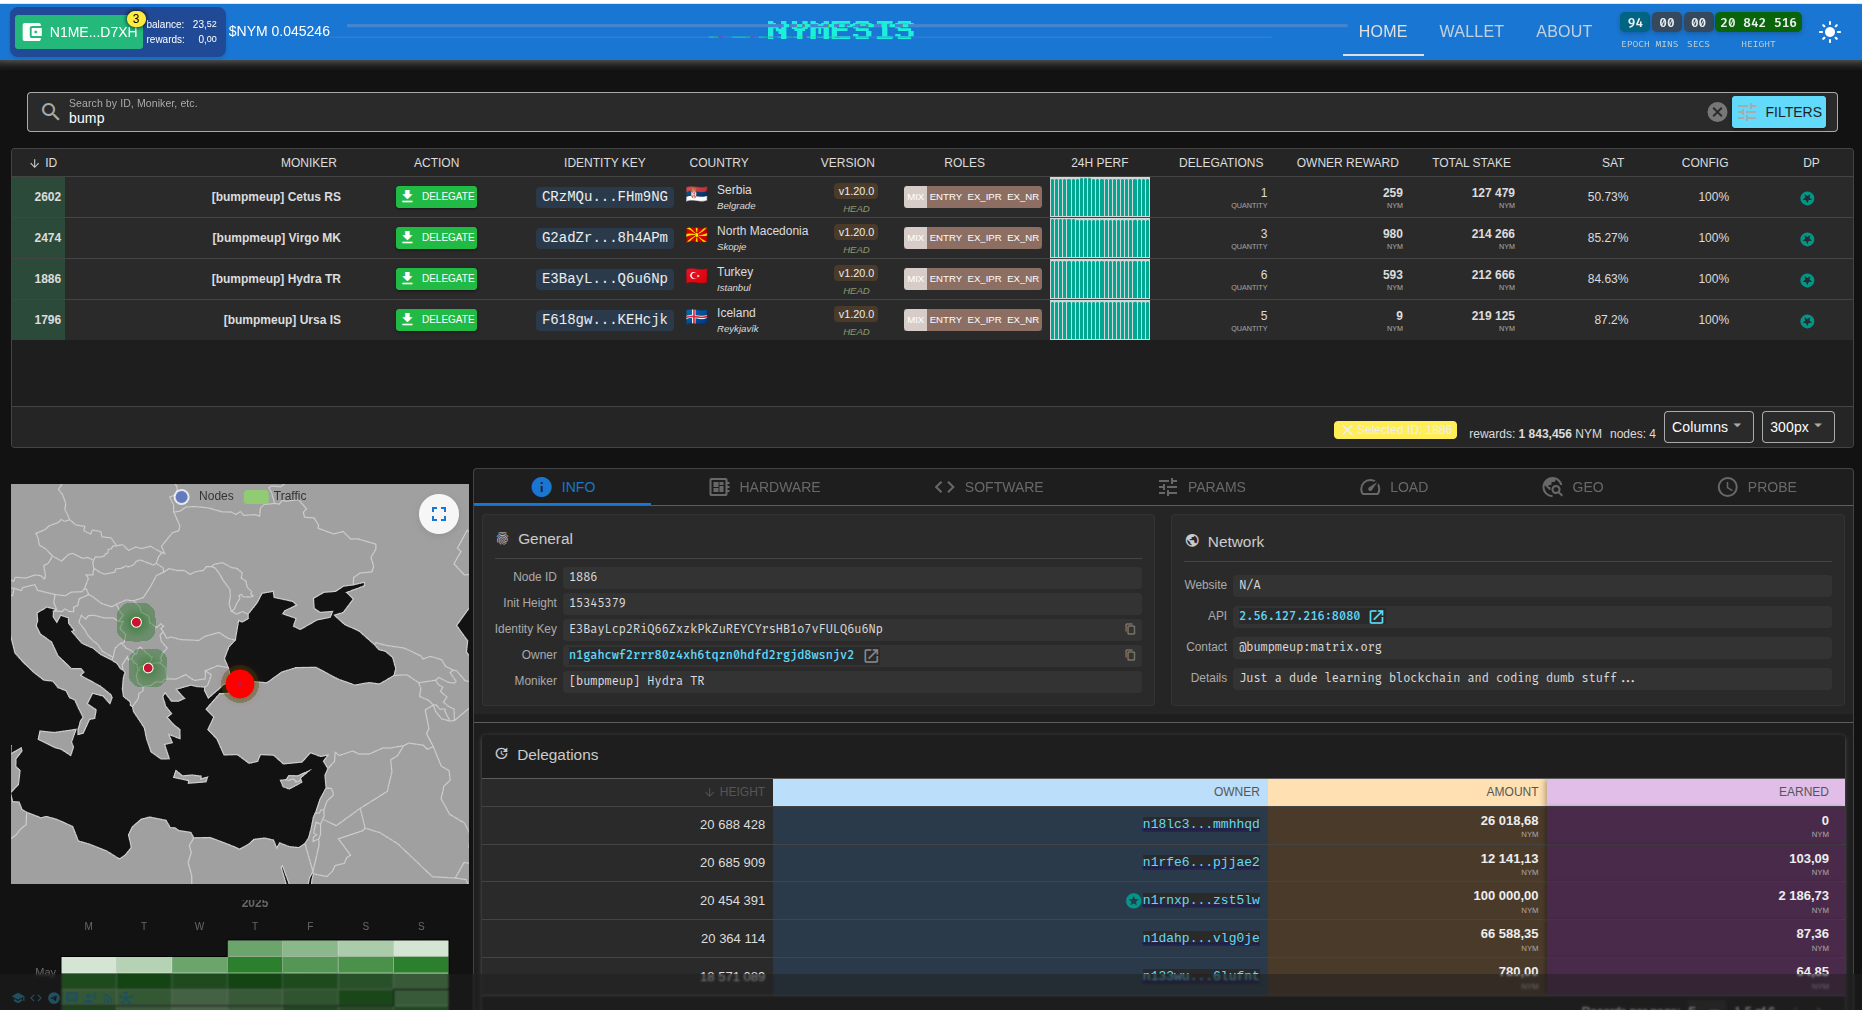
Task: Go to the WALLET page
Action: (1470, 32)
